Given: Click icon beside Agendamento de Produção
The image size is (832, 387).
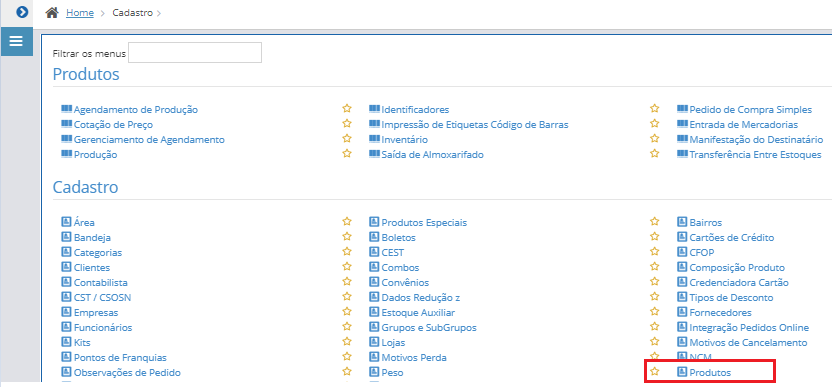Looking at the screenshot, I should [x=66, y=109].
